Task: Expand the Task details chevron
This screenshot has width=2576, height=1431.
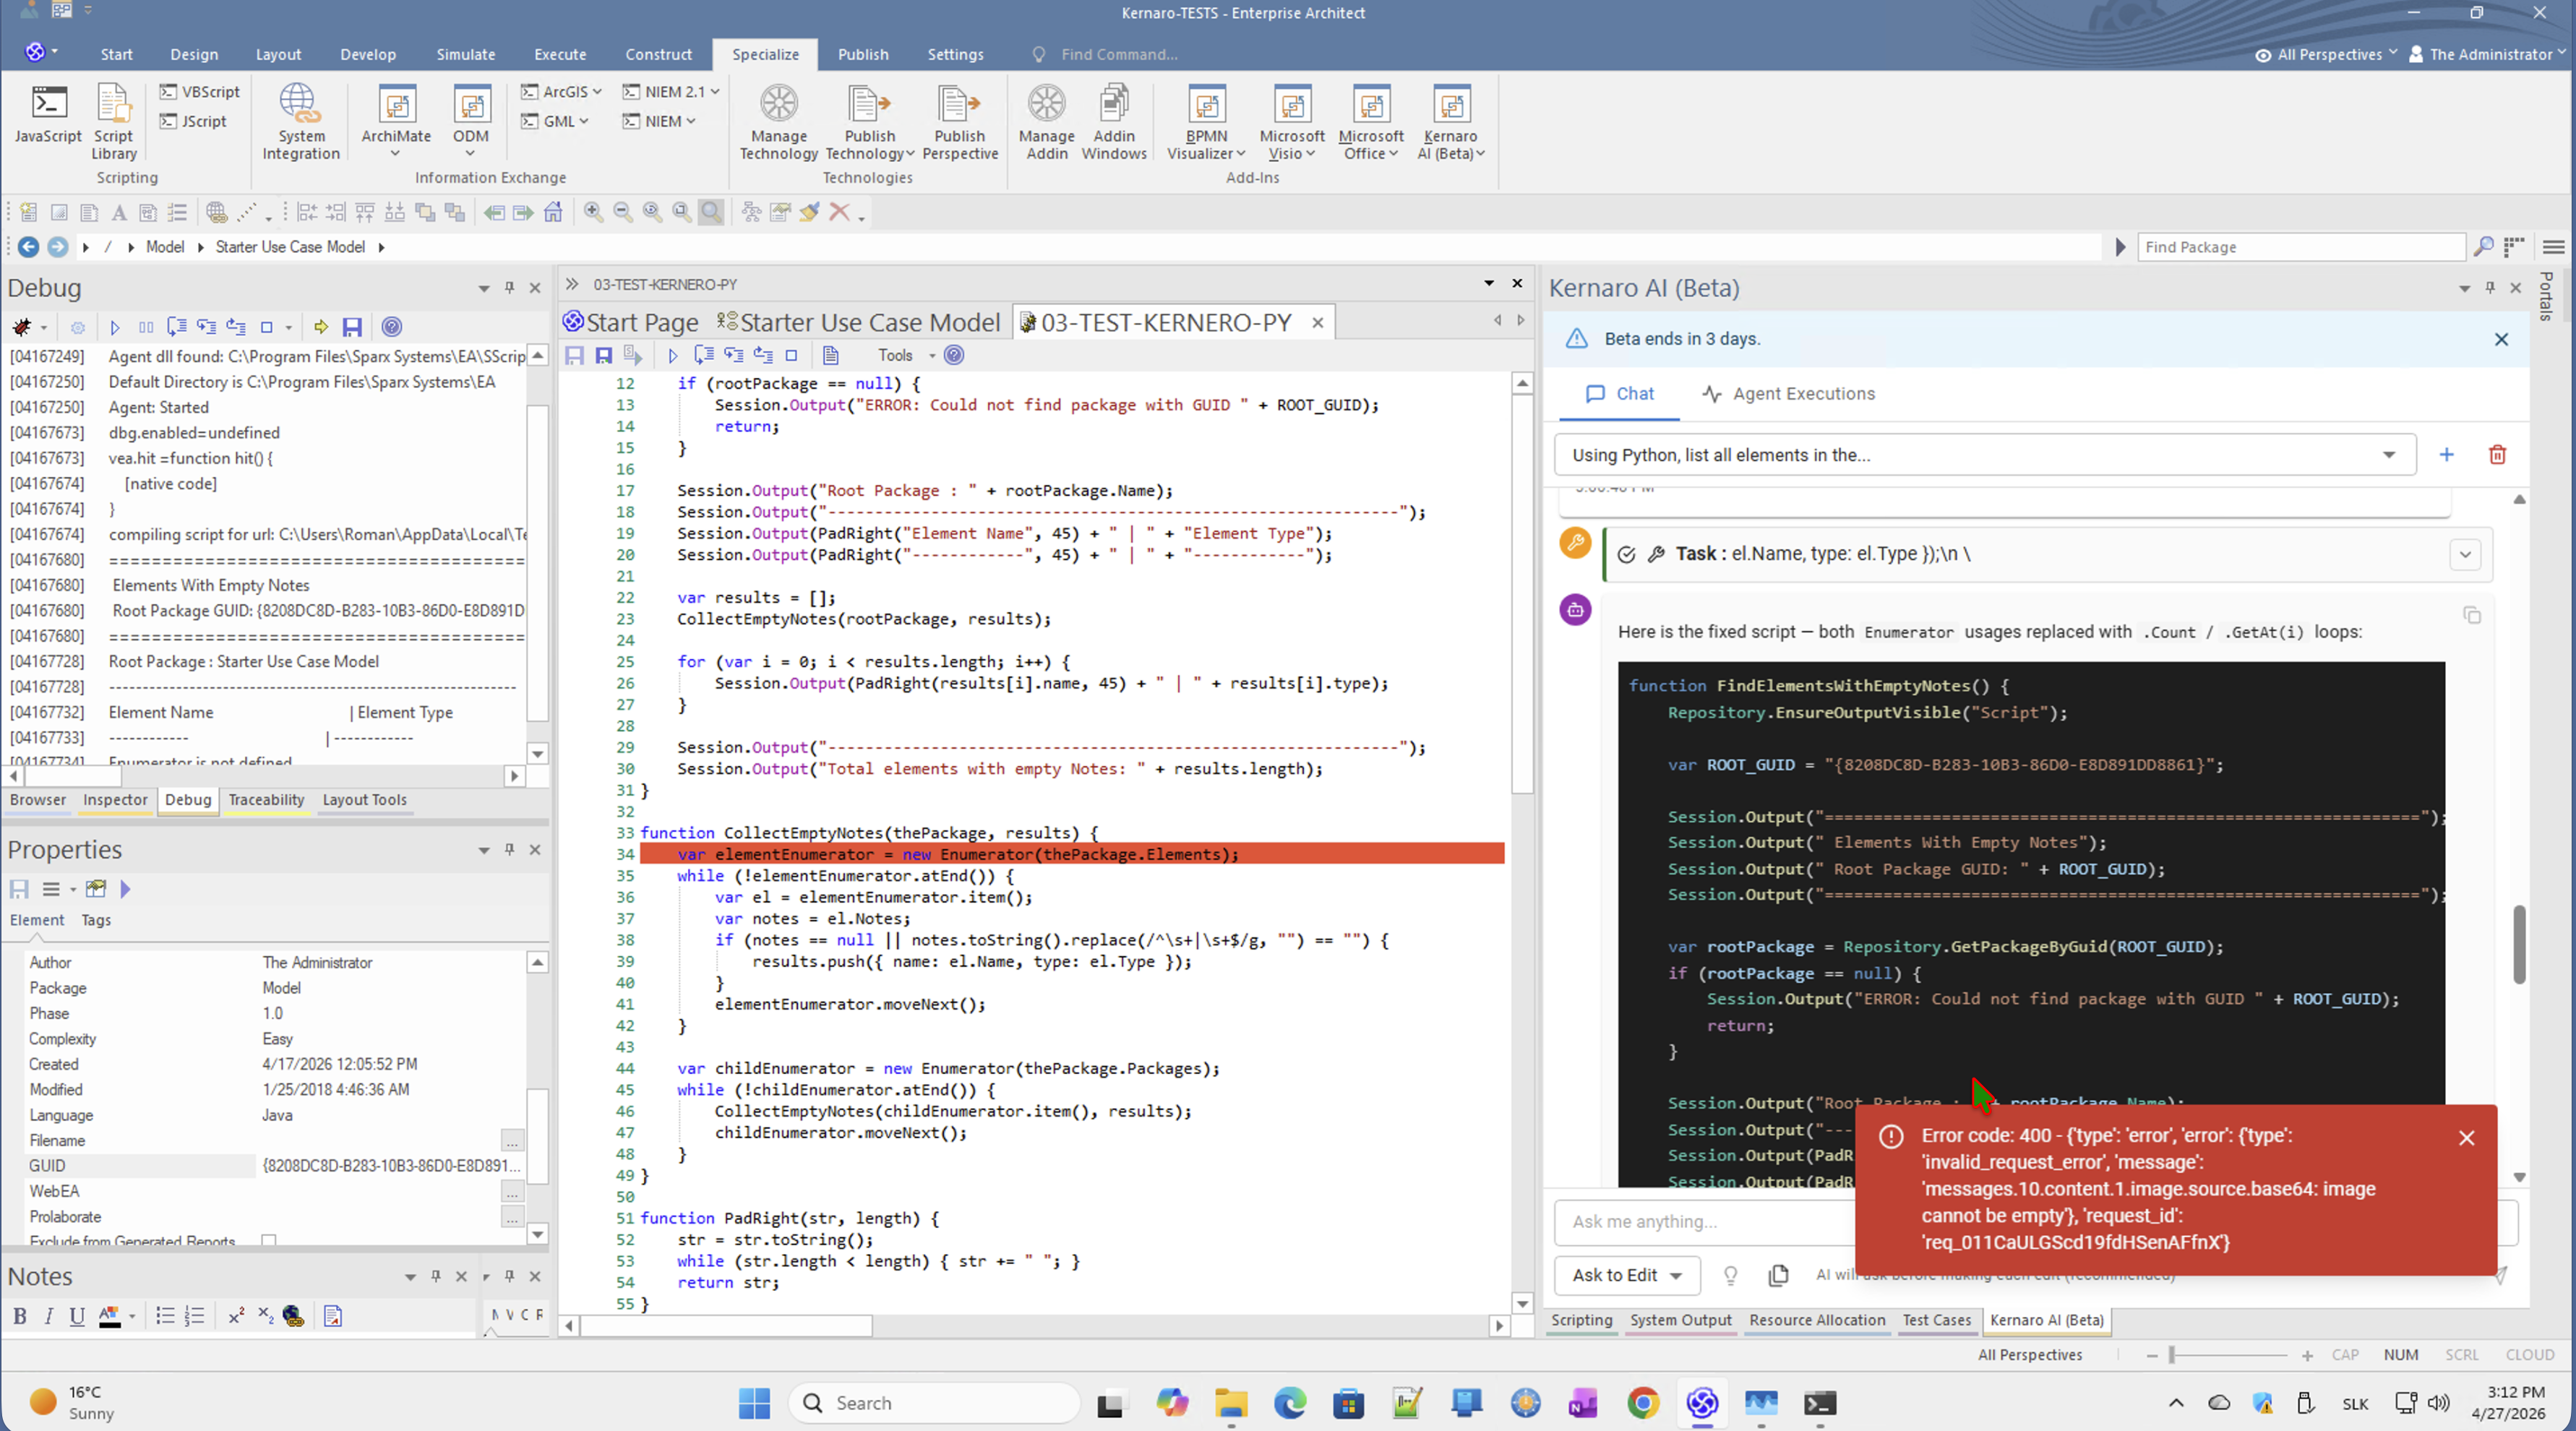Action: point(2465,554)
